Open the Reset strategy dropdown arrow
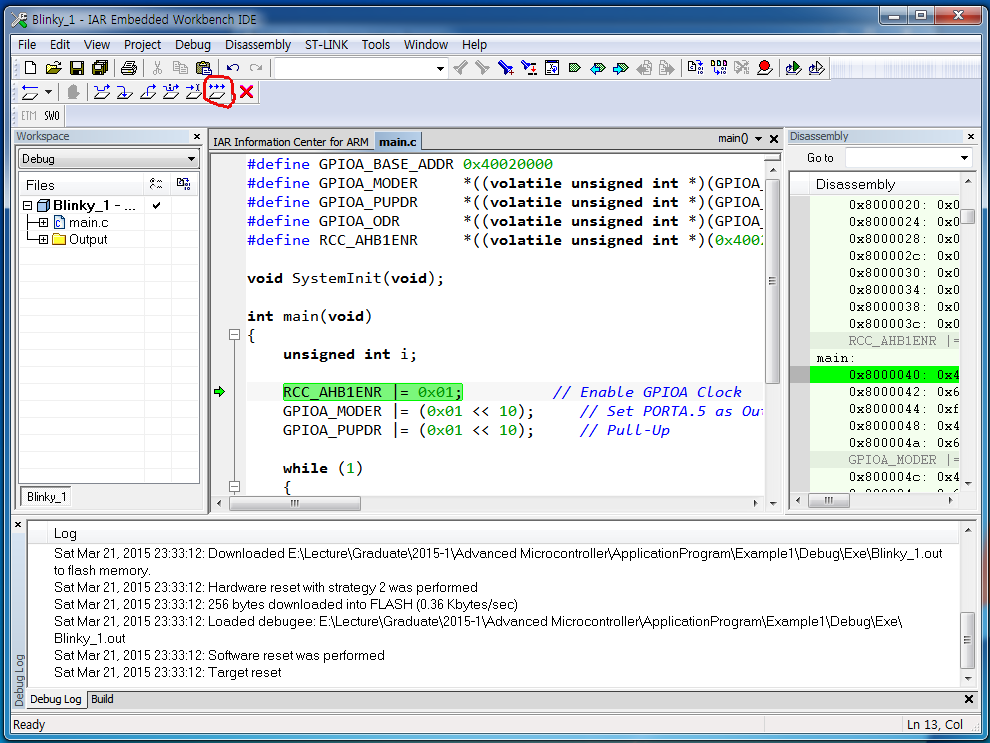Screen dimensions: 990x743 [49, 92]
